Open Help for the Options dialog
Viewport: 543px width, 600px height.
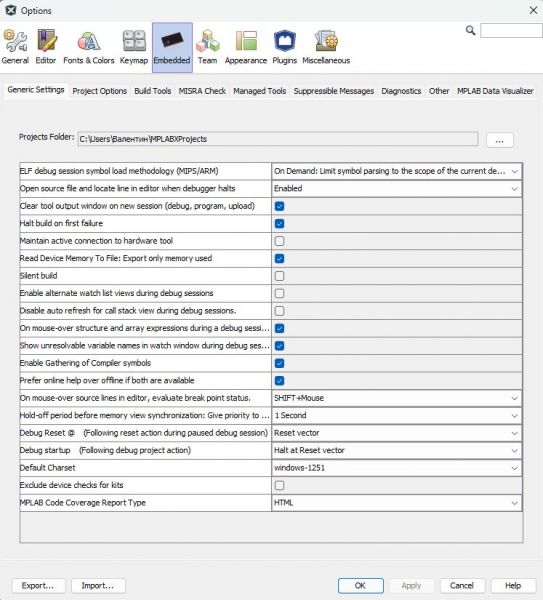click(513, 585)
